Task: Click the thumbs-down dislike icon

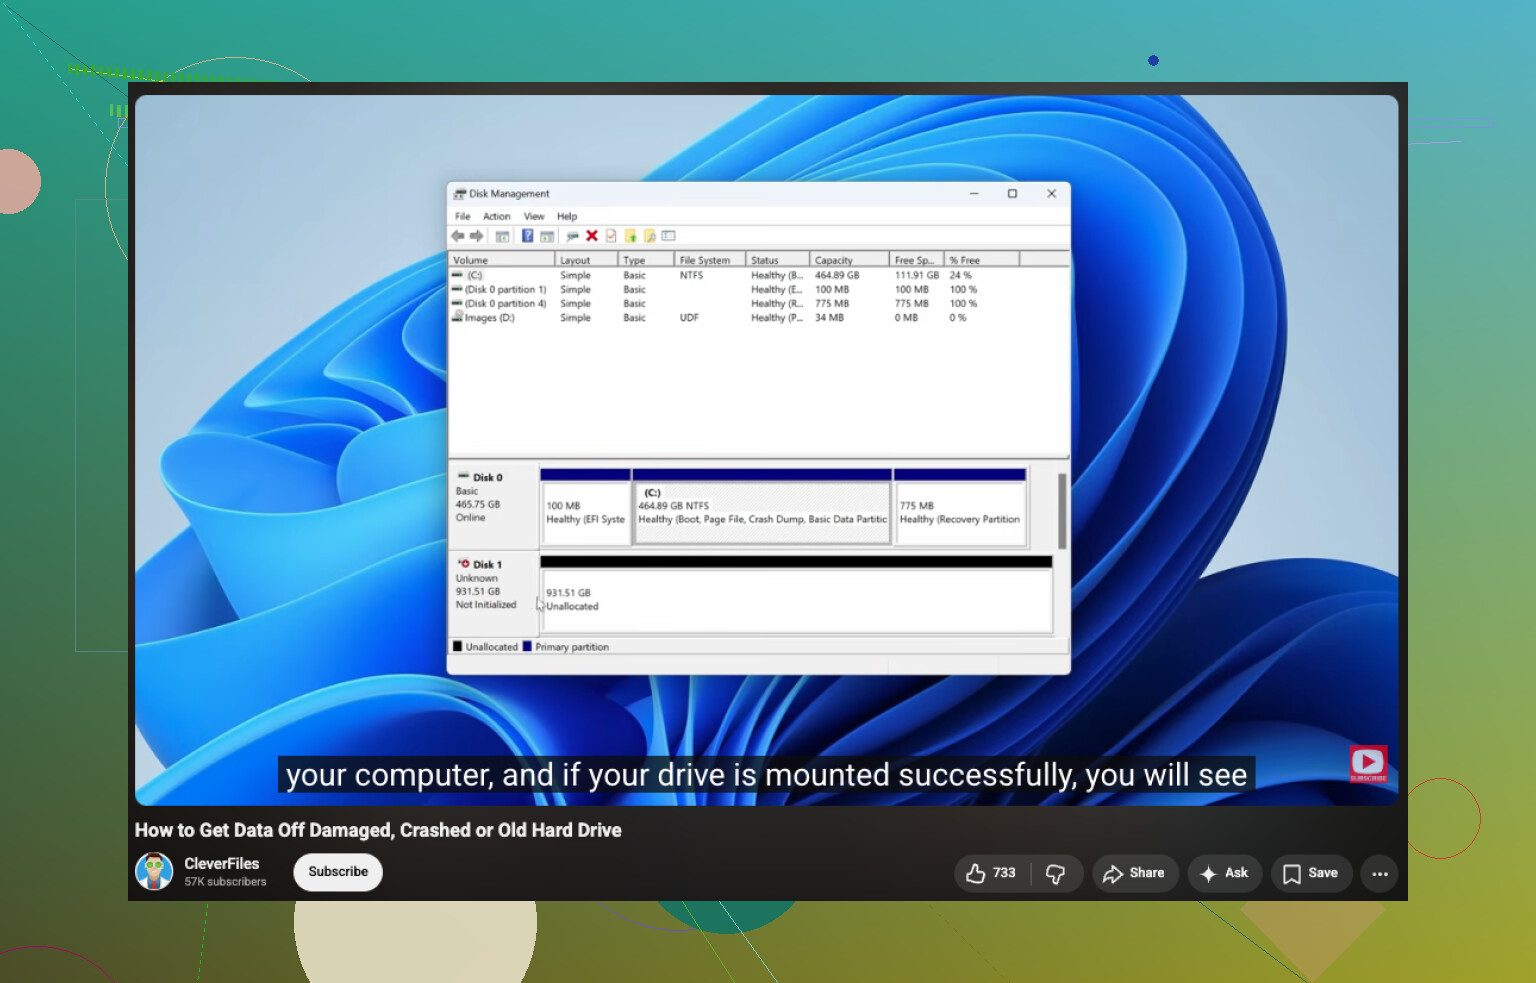Action: (1055, 873)
